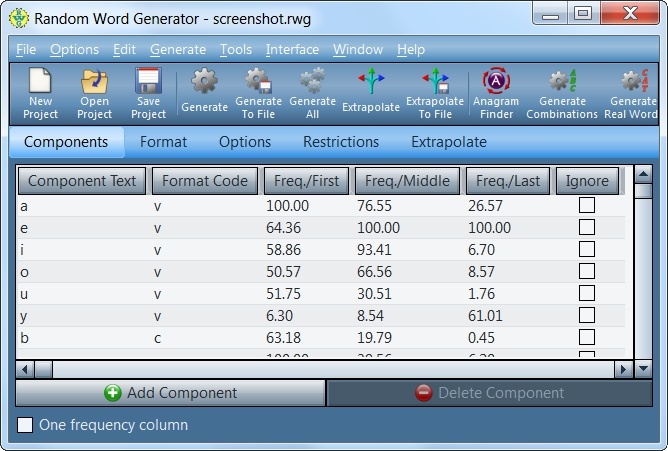Click Freq./Middle value 19.79
This screenshot has width=668, height=451.
(x=374, y=338)
